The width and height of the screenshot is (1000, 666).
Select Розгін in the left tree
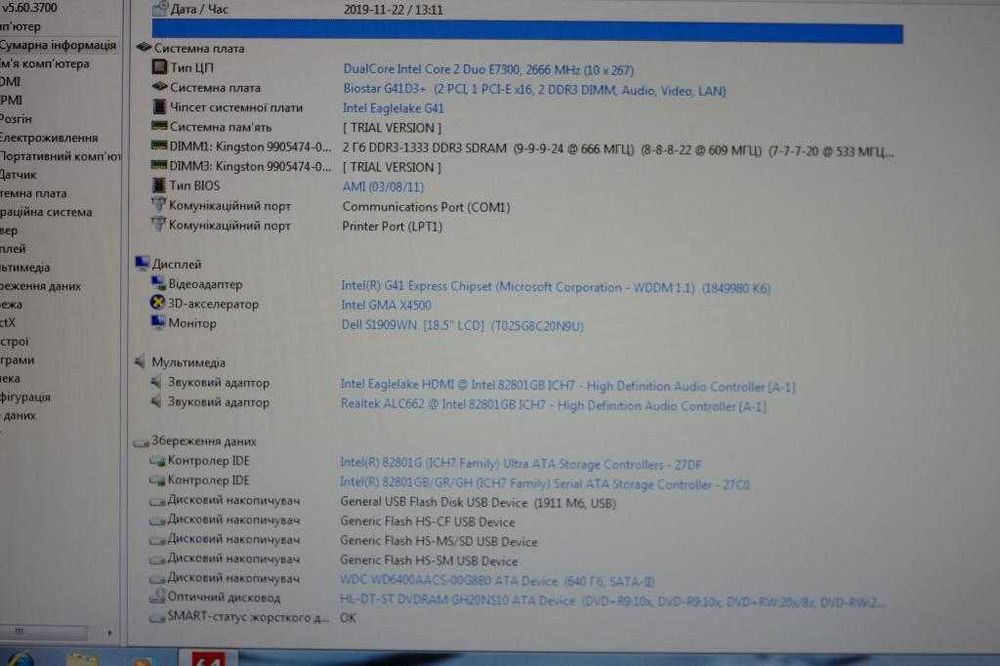tap(16, 119)
